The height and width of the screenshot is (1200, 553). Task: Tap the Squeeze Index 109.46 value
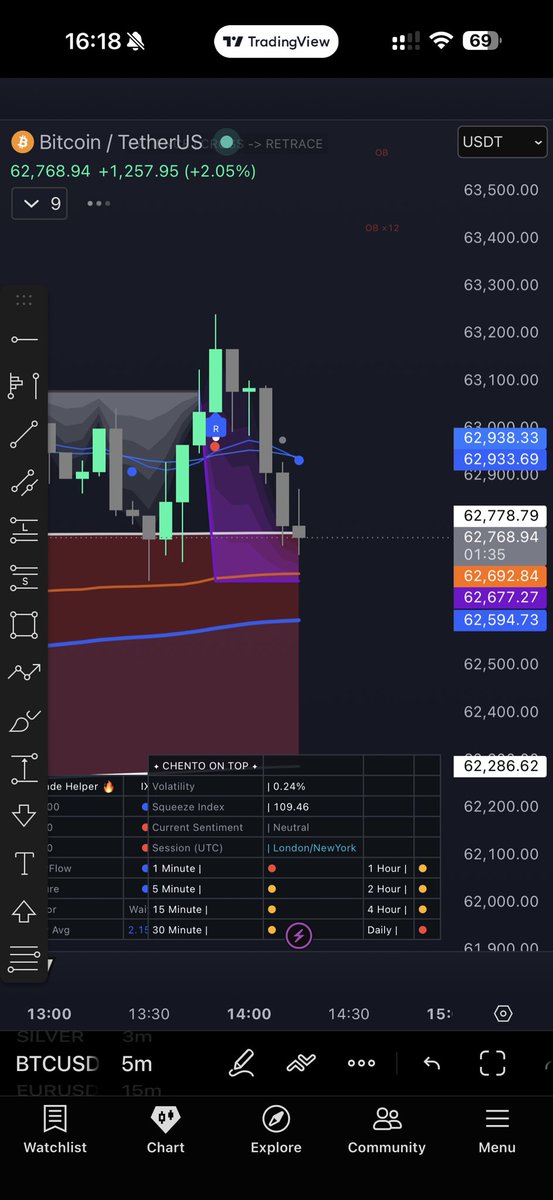coord(289,807)
